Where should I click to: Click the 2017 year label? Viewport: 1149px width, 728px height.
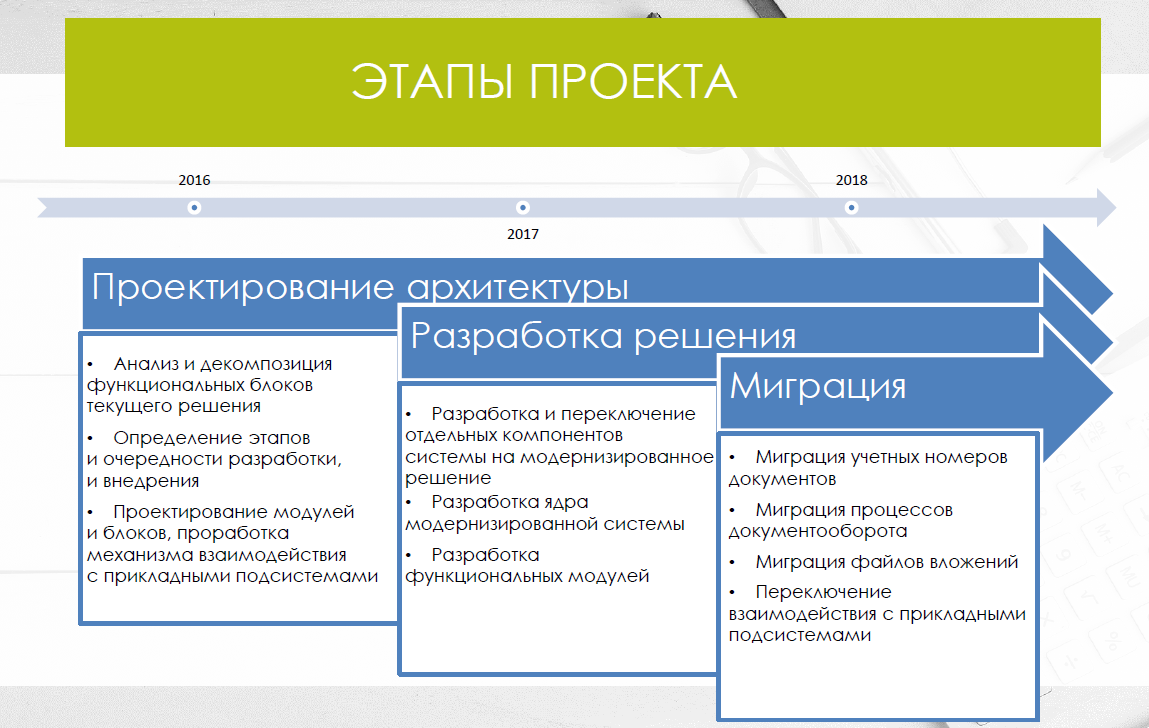522,234
